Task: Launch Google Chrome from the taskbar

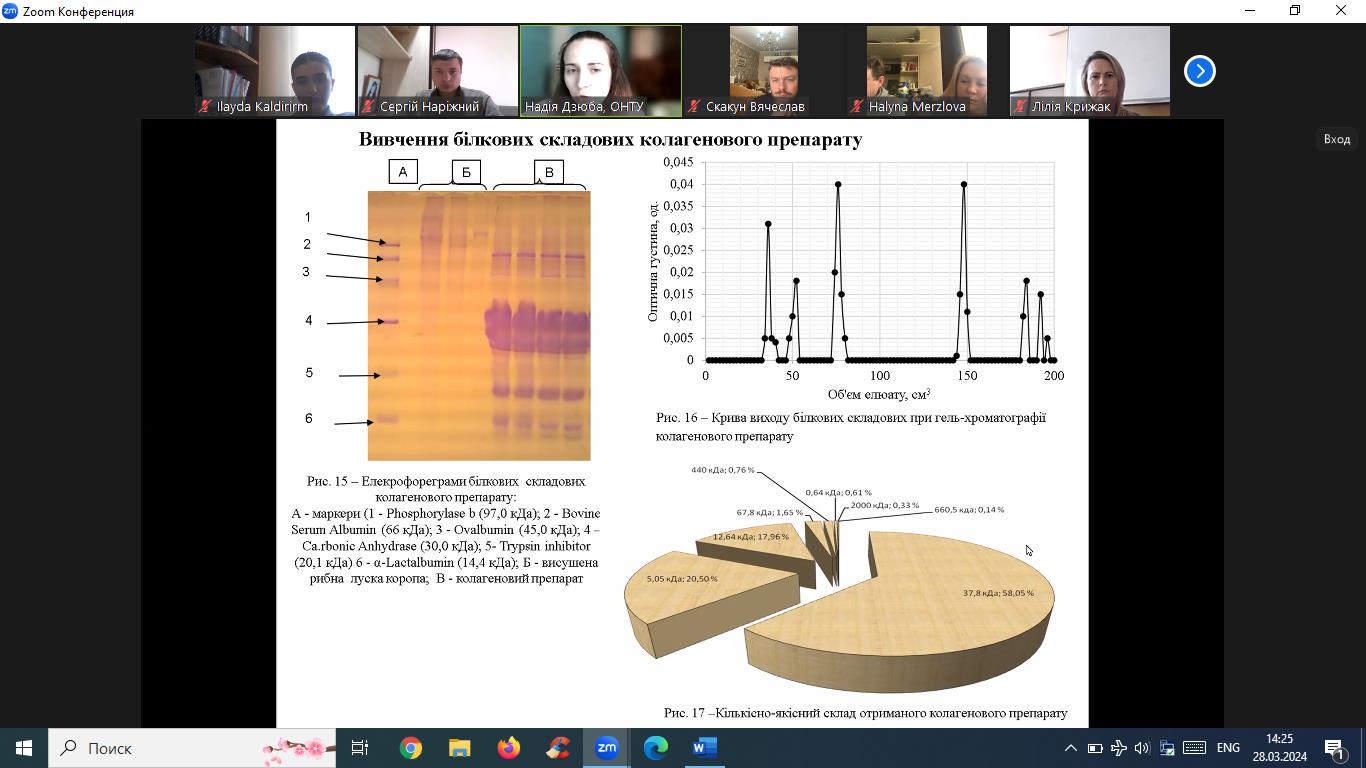Action: 411,748
